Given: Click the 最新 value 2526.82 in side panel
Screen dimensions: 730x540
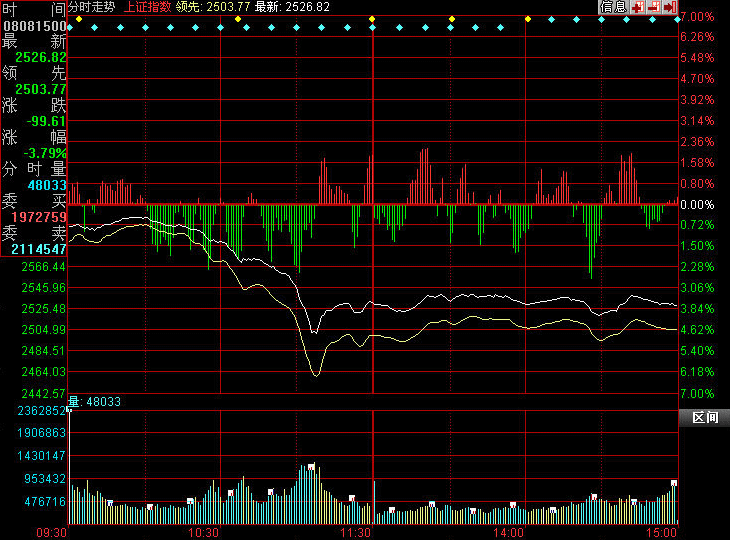Looking at the screenshot, I should [x=40, y=57].
